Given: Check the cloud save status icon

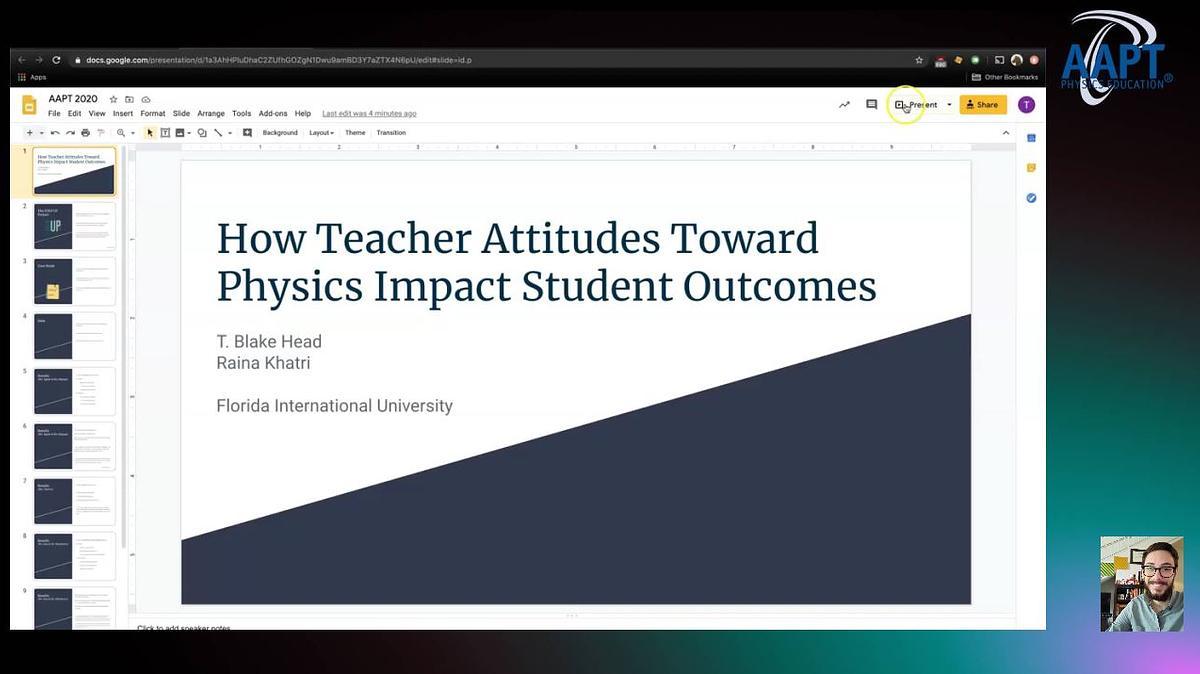Looking at the screenshot, I should coord(146,100).
